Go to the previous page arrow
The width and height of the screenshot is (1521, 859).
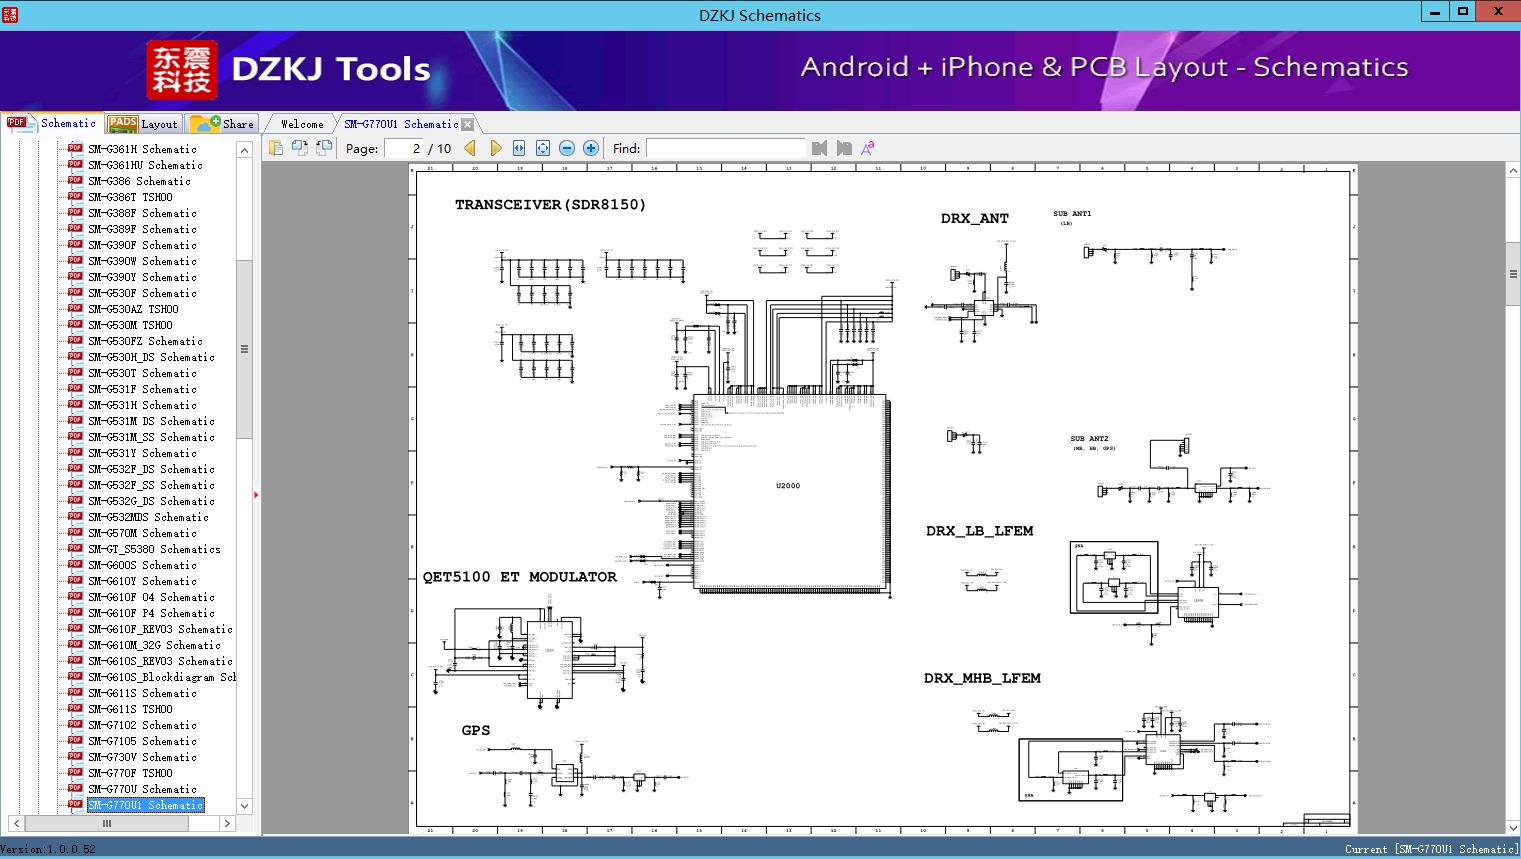(x=470, y=148)
